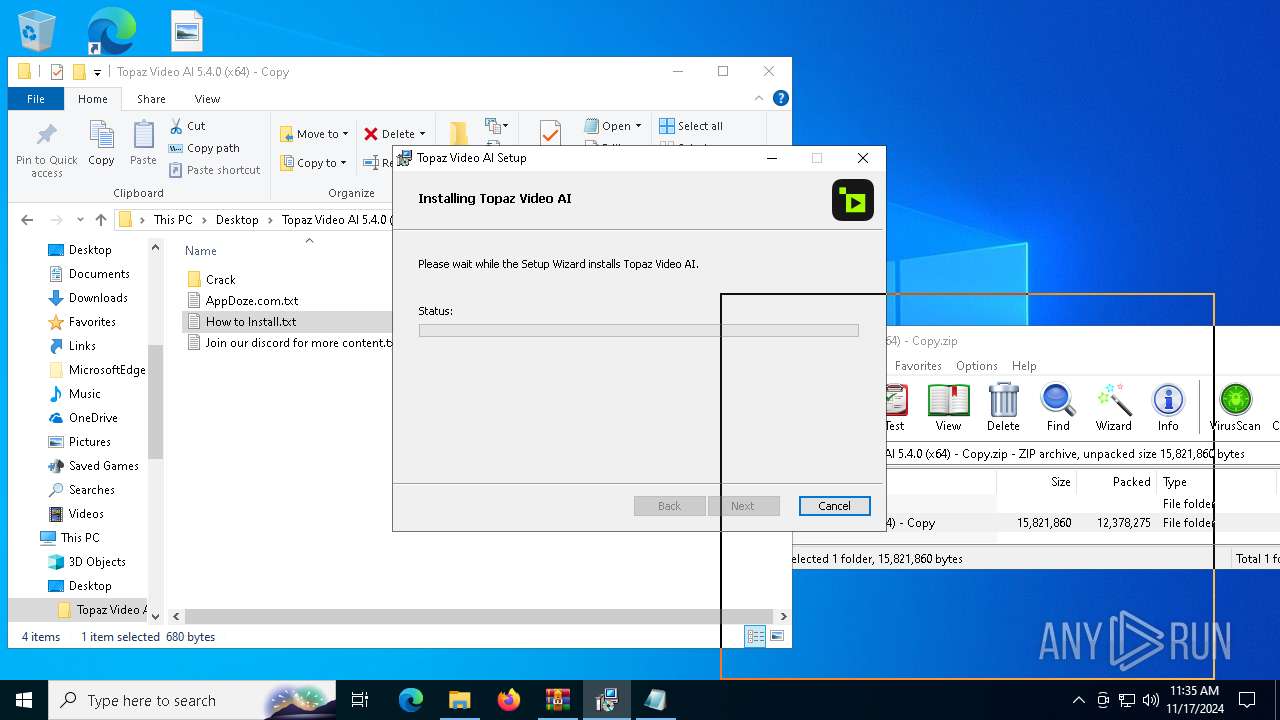This screenshot has width=1280, height=720.
Task: Click the Copy icon in ribbon
Action: point(101,144)
